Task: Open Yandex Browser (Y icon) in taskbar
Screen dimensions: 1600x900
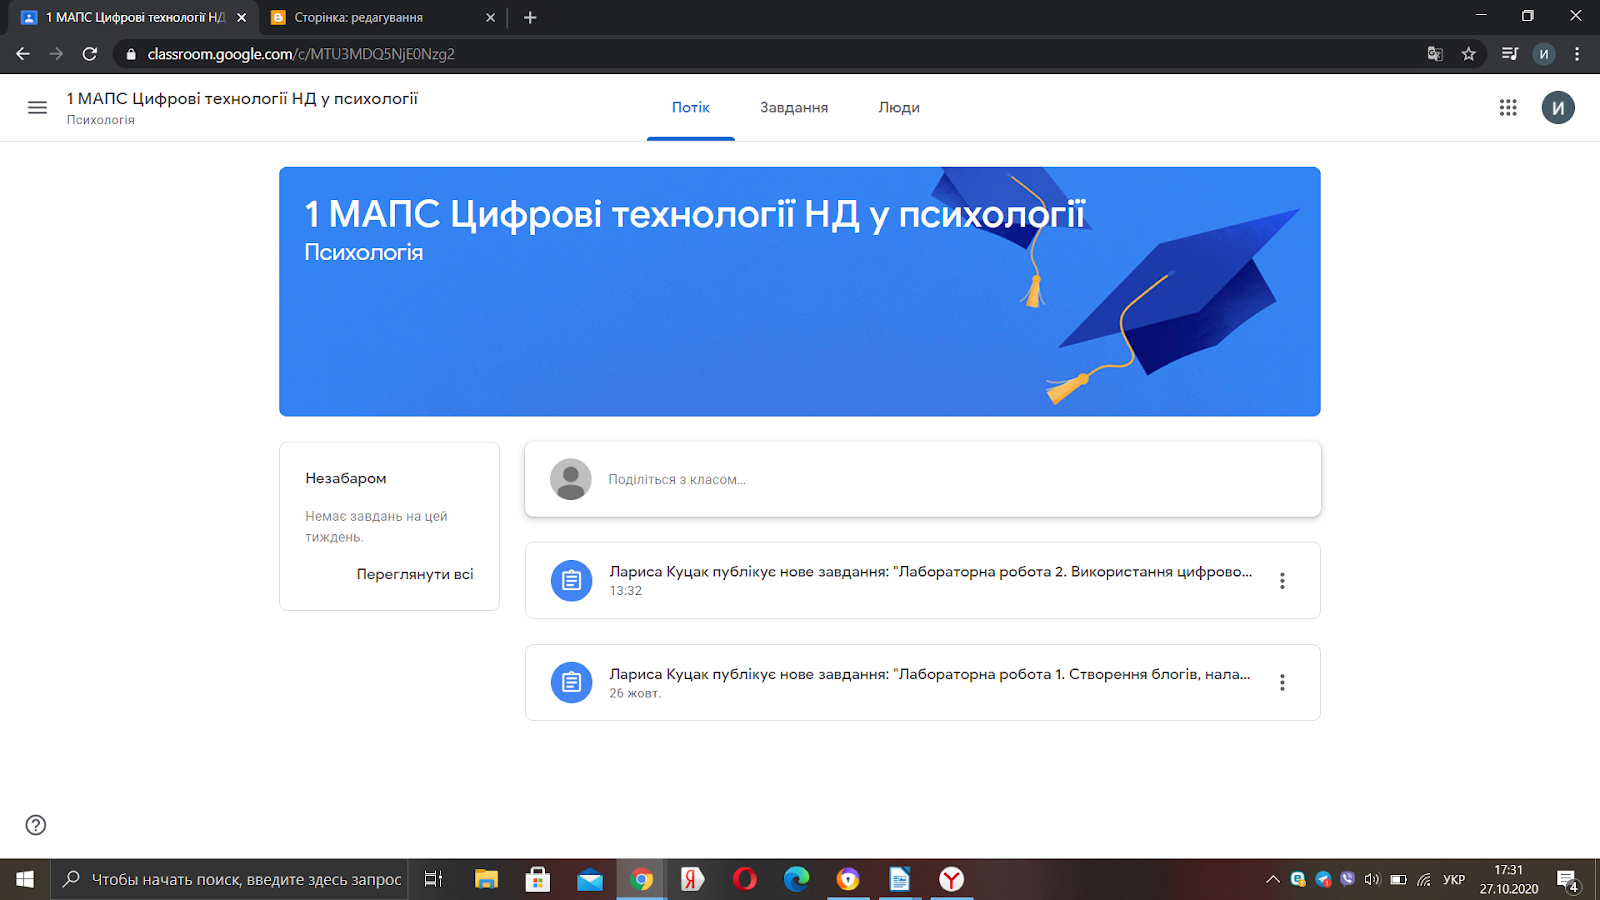Action: pyautogui.click(x=951, y=879)
